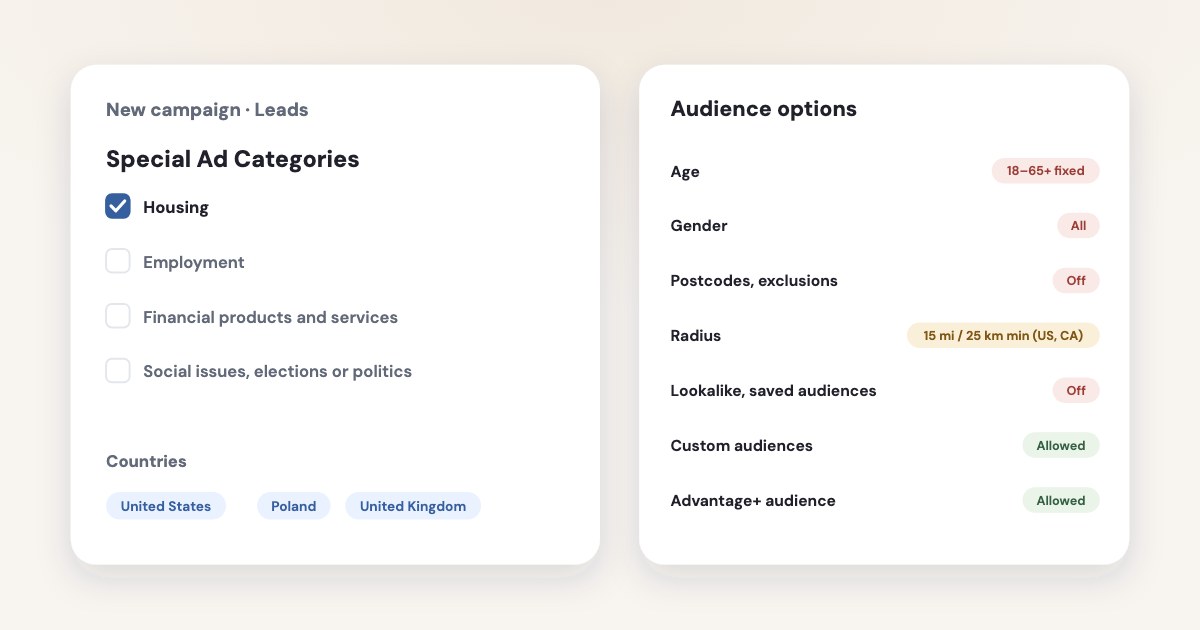The image size is (1200, 630).
Task: Click the Radius row label
Action: (696, 336)
